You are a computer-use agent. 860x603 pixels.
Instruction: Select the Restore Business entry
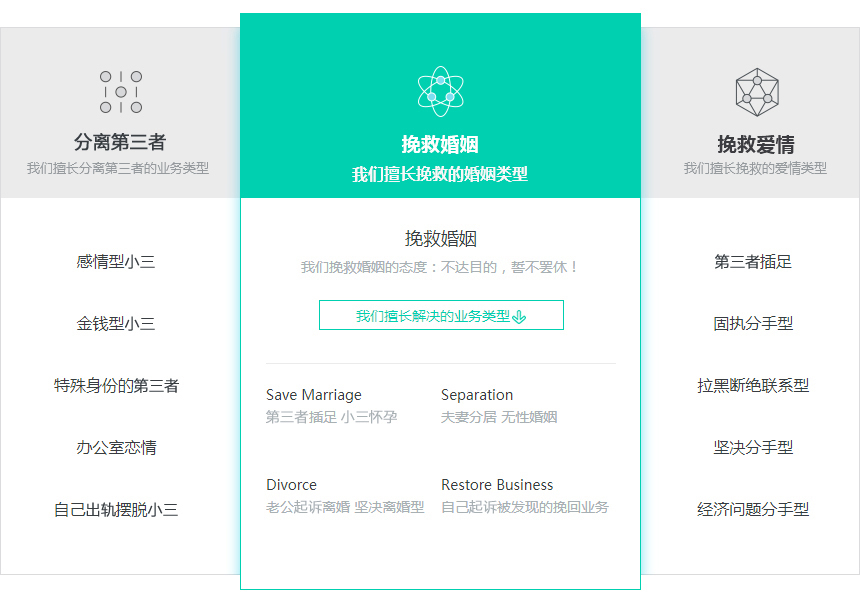[x=497, y=485]
